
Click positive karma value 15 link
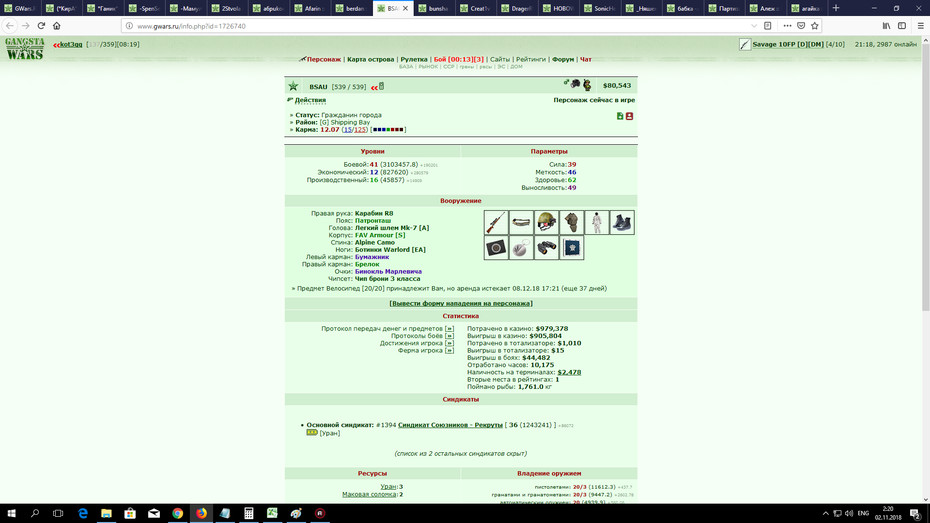(x=348, y=130)
